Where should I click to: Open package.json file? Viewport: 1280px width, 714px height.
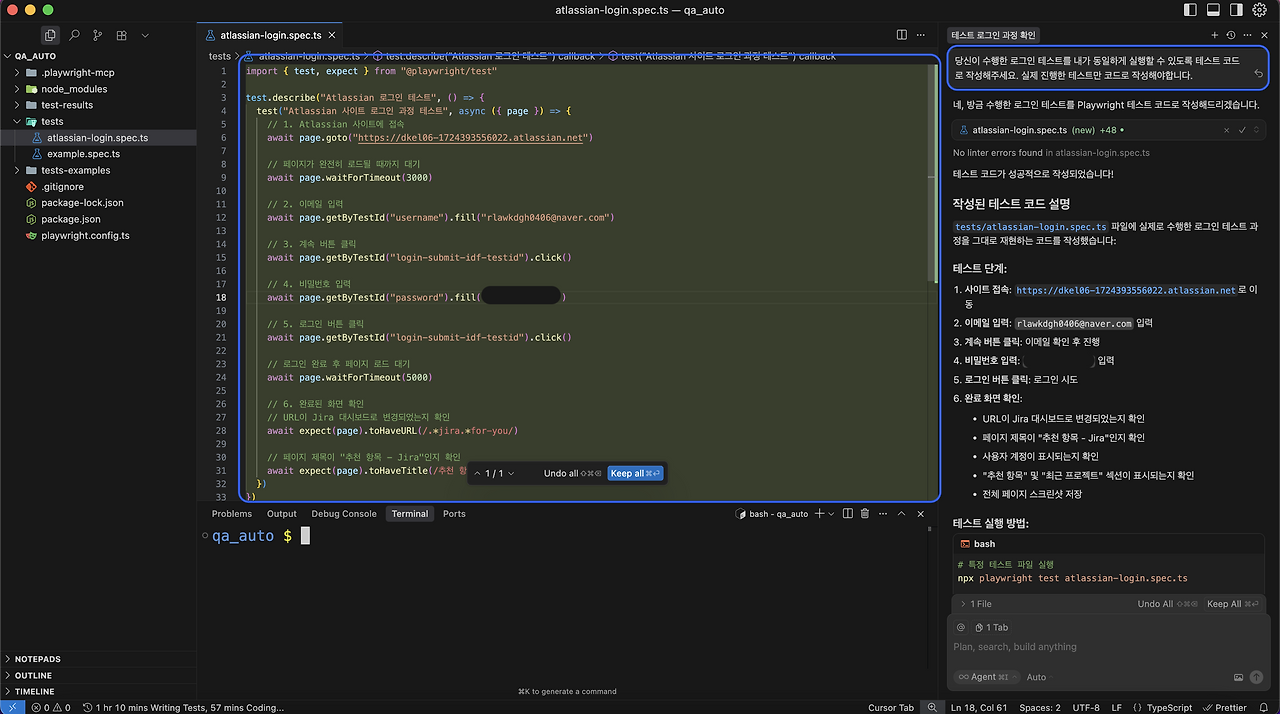pos(98,219)
